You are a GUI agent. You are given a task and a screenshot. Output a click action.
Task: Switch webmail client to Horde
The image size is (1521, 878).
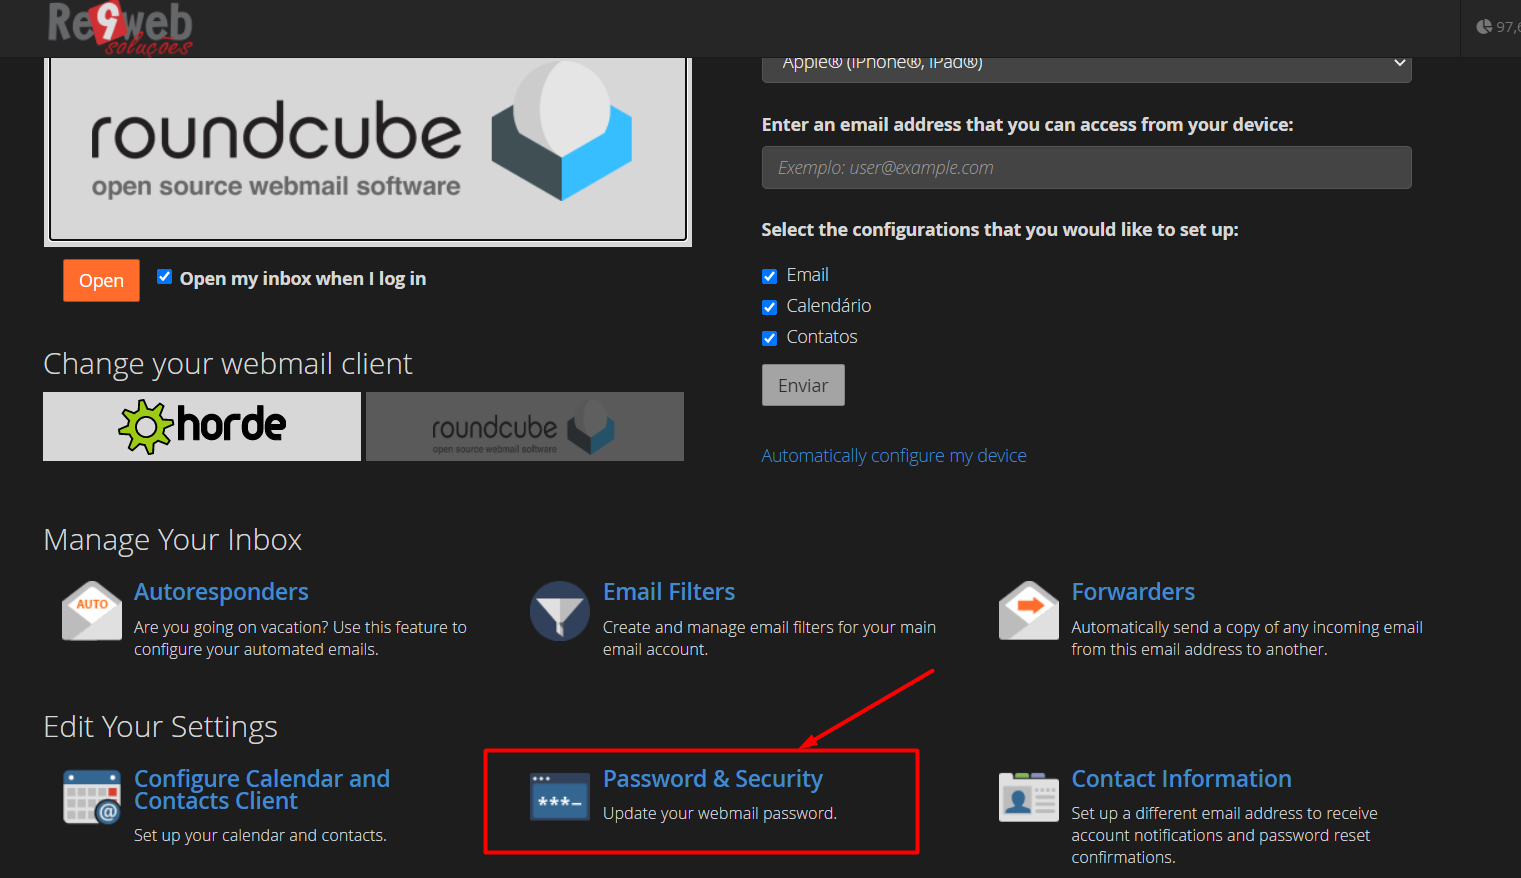pos(202,426)
